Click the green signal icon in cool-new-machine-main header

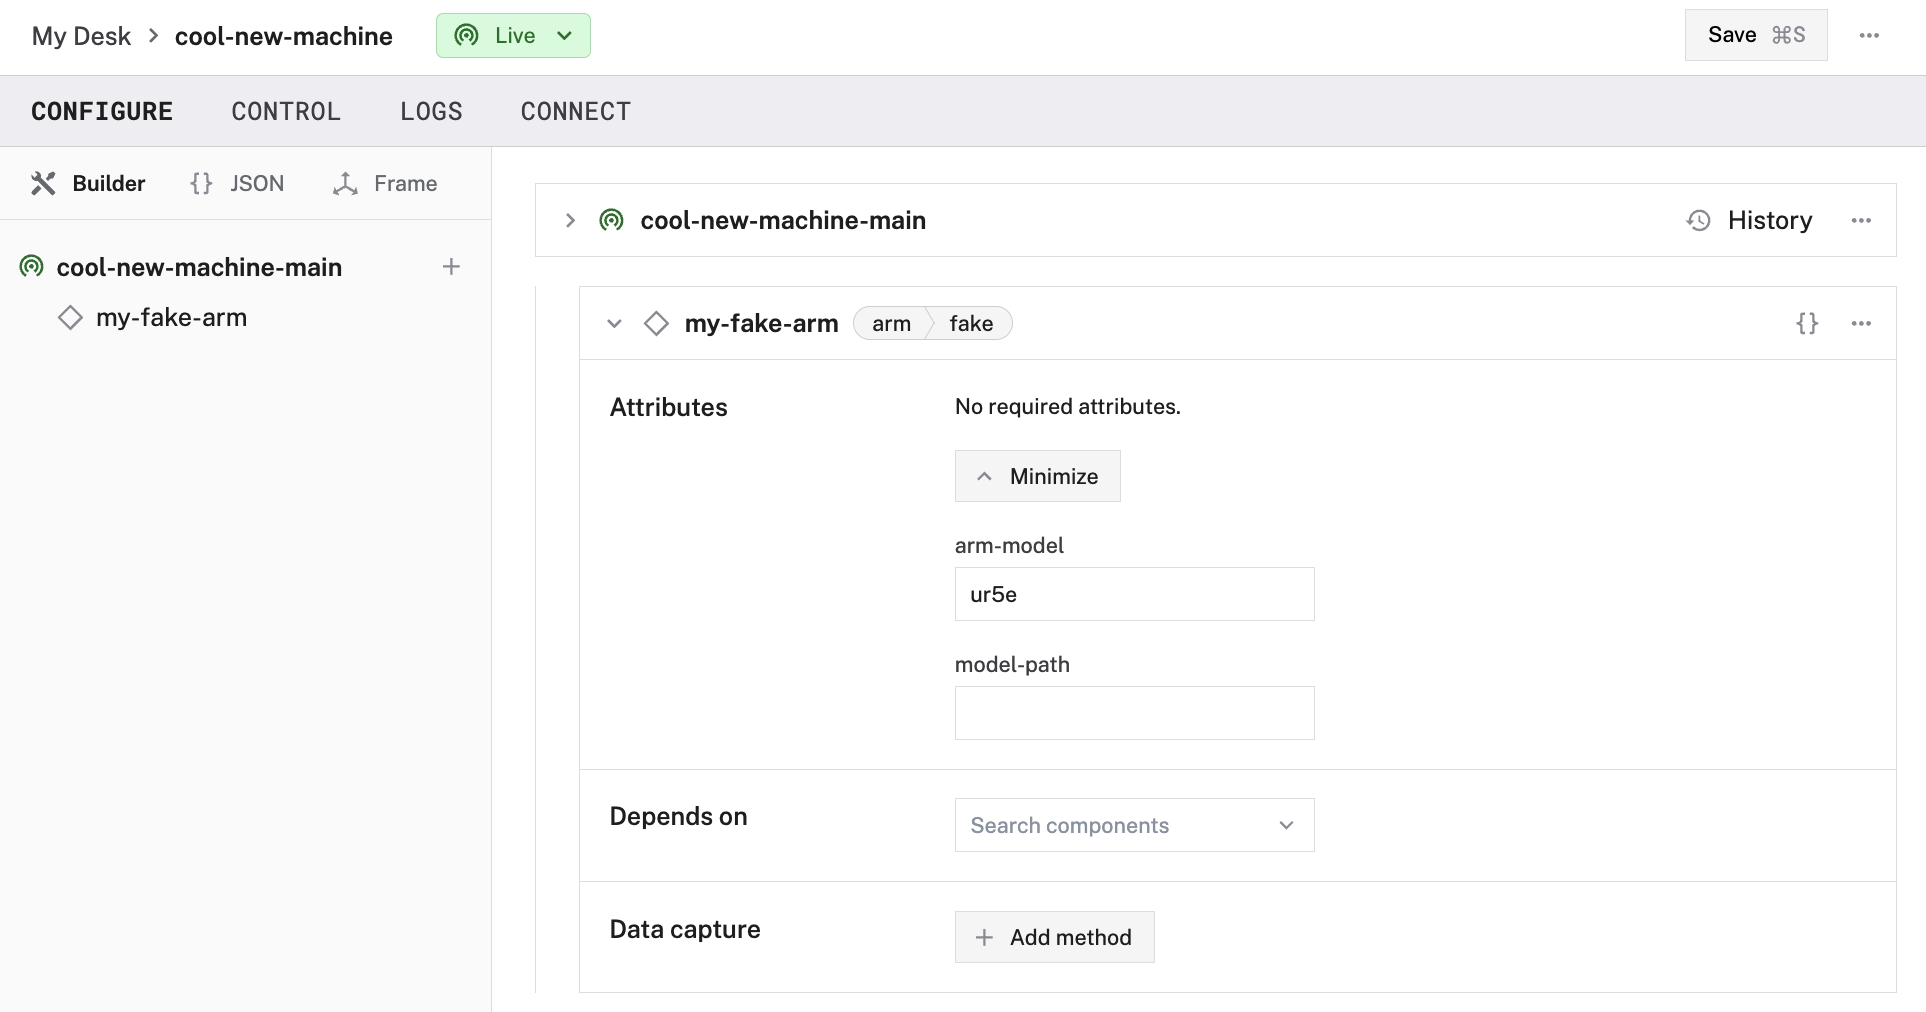pos(611,220)
